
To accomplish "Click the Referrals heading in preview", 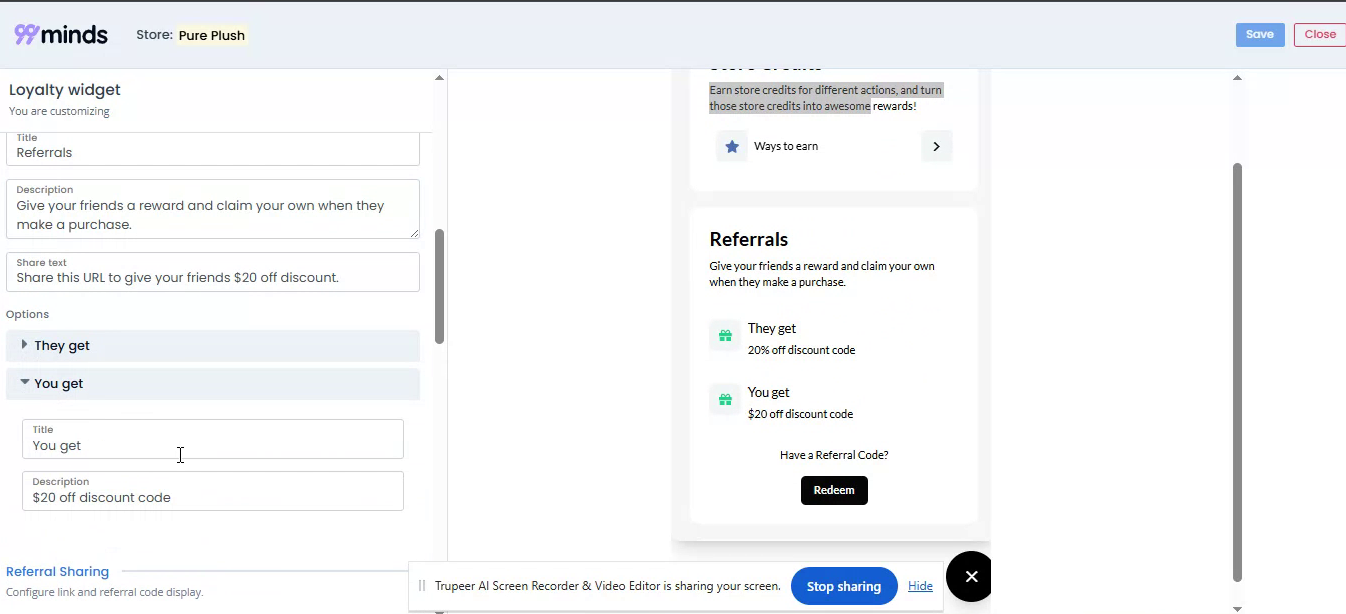I will point(749,239).
